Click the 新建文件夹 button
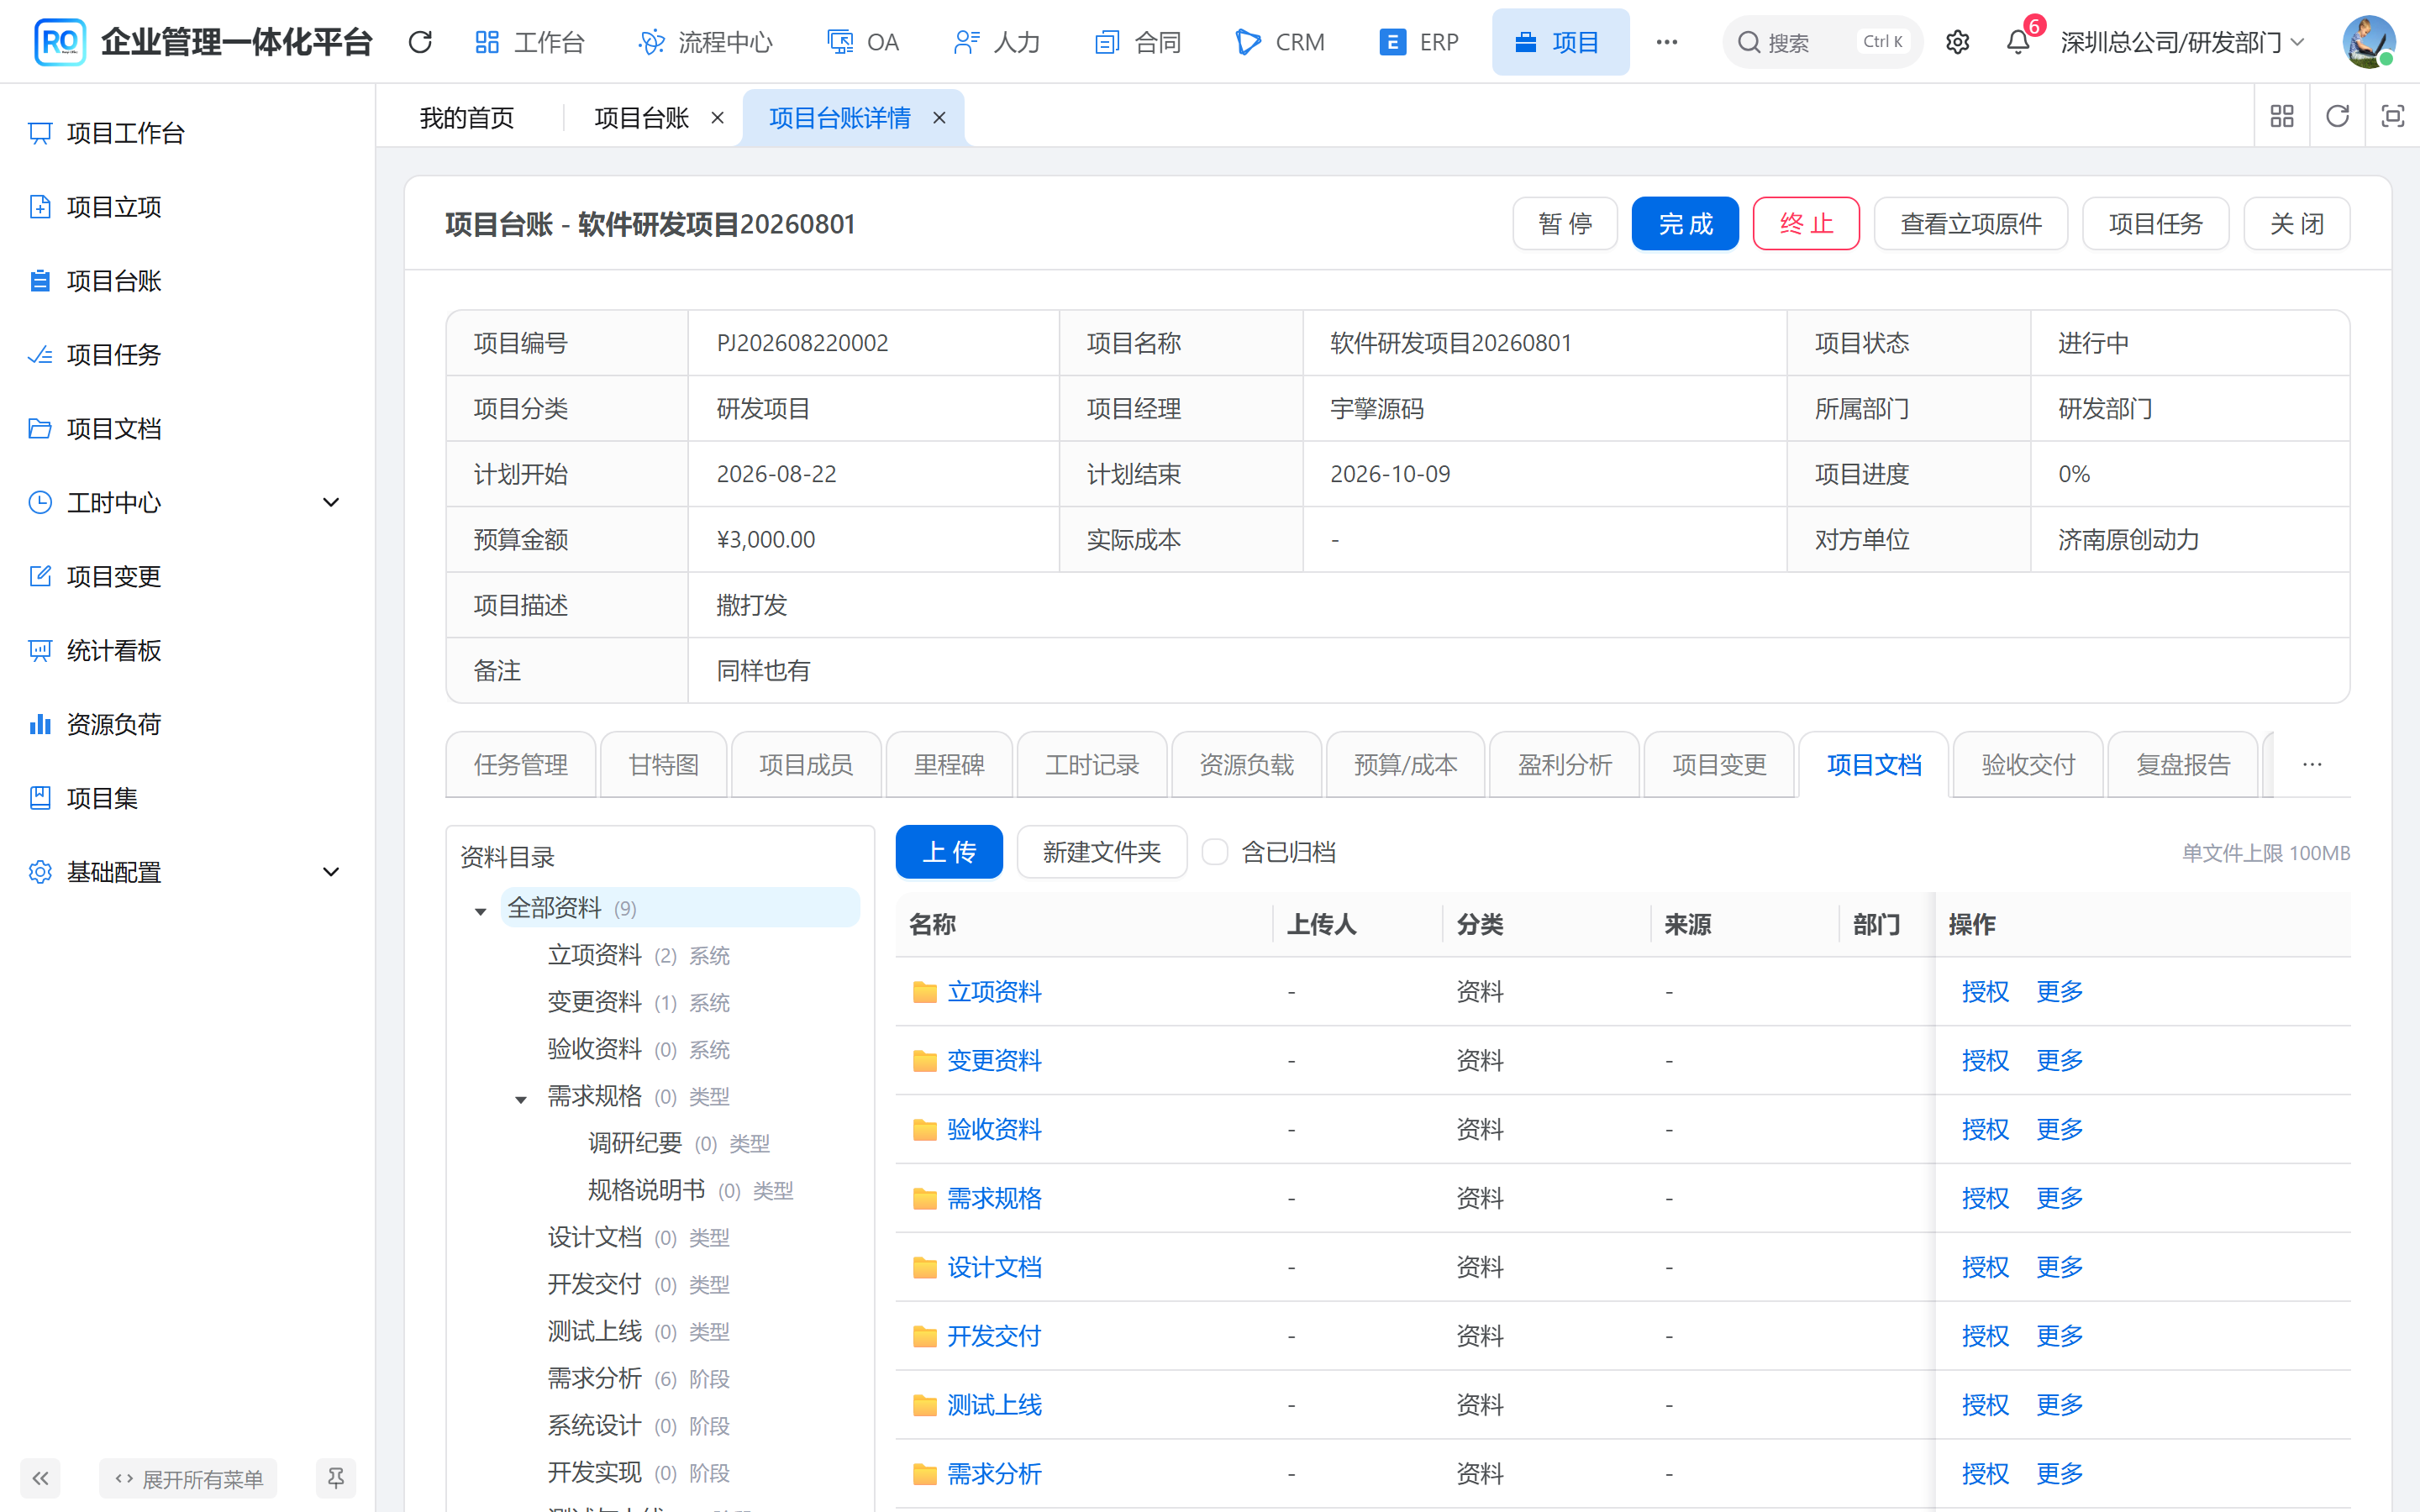The width and height of the screenshot is (2420, 1512). point(1102,852)
